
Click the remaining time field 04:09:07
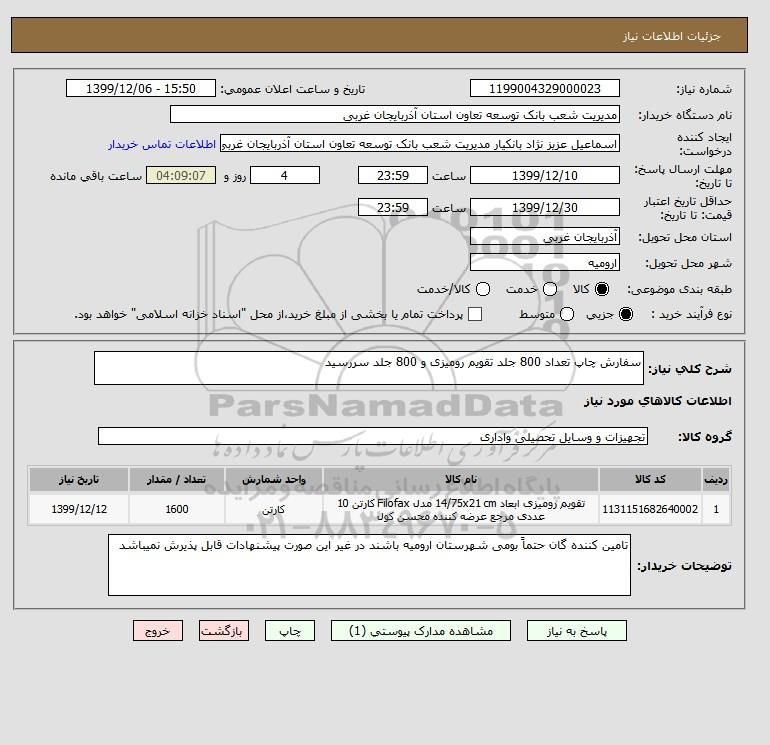point(181,175)
